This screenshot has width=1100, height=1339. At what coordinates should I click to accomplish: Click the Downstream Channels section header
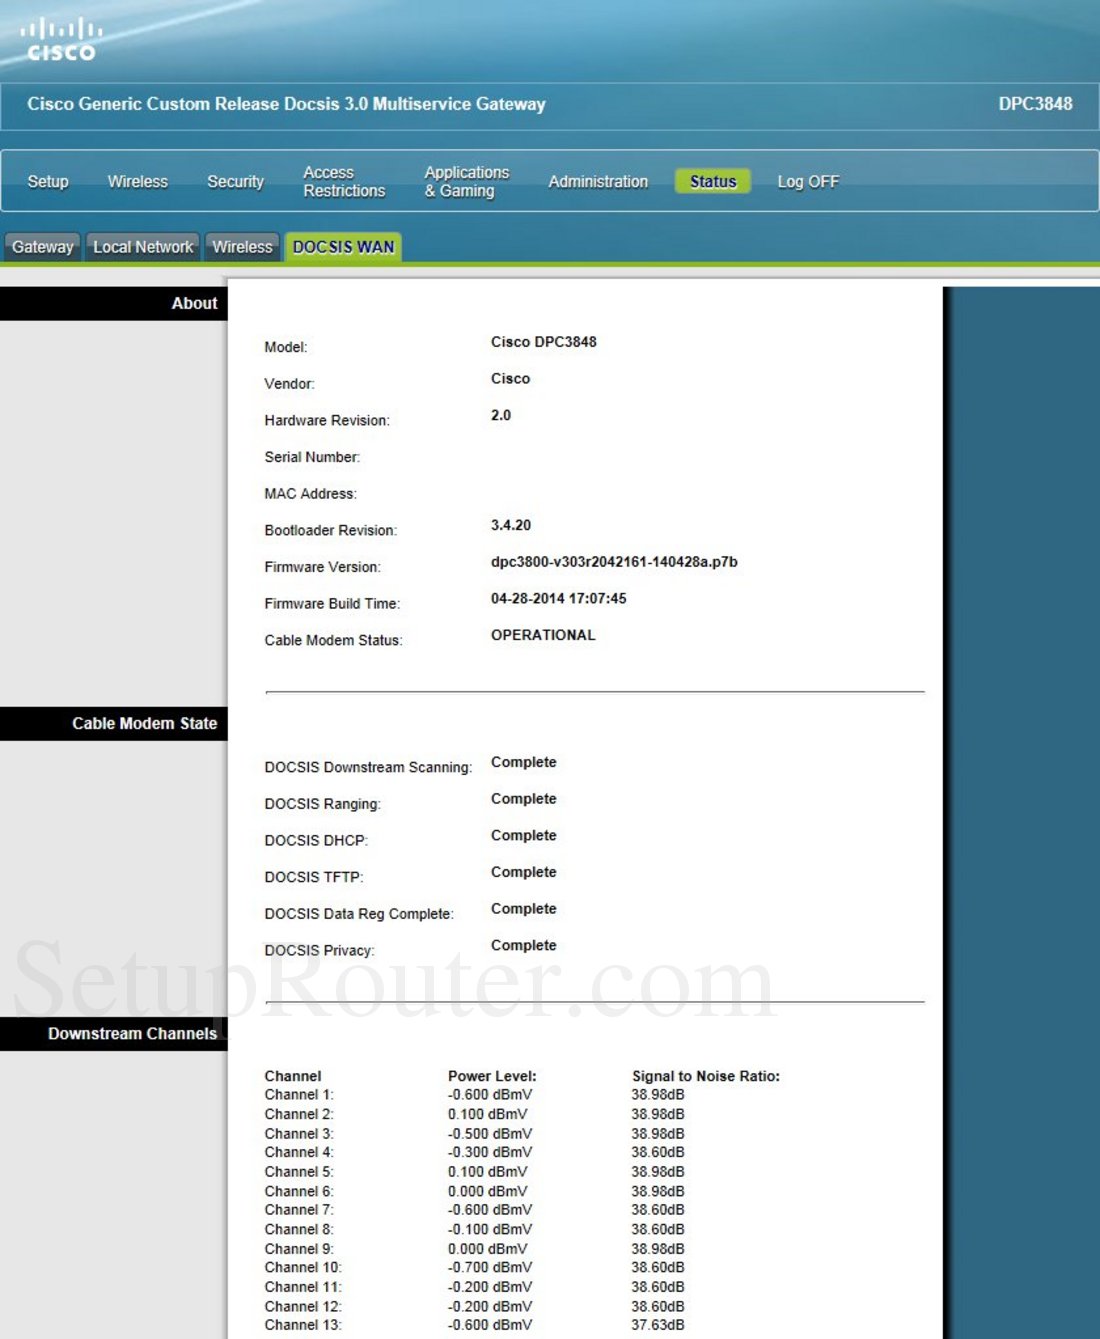(132, 1033)
